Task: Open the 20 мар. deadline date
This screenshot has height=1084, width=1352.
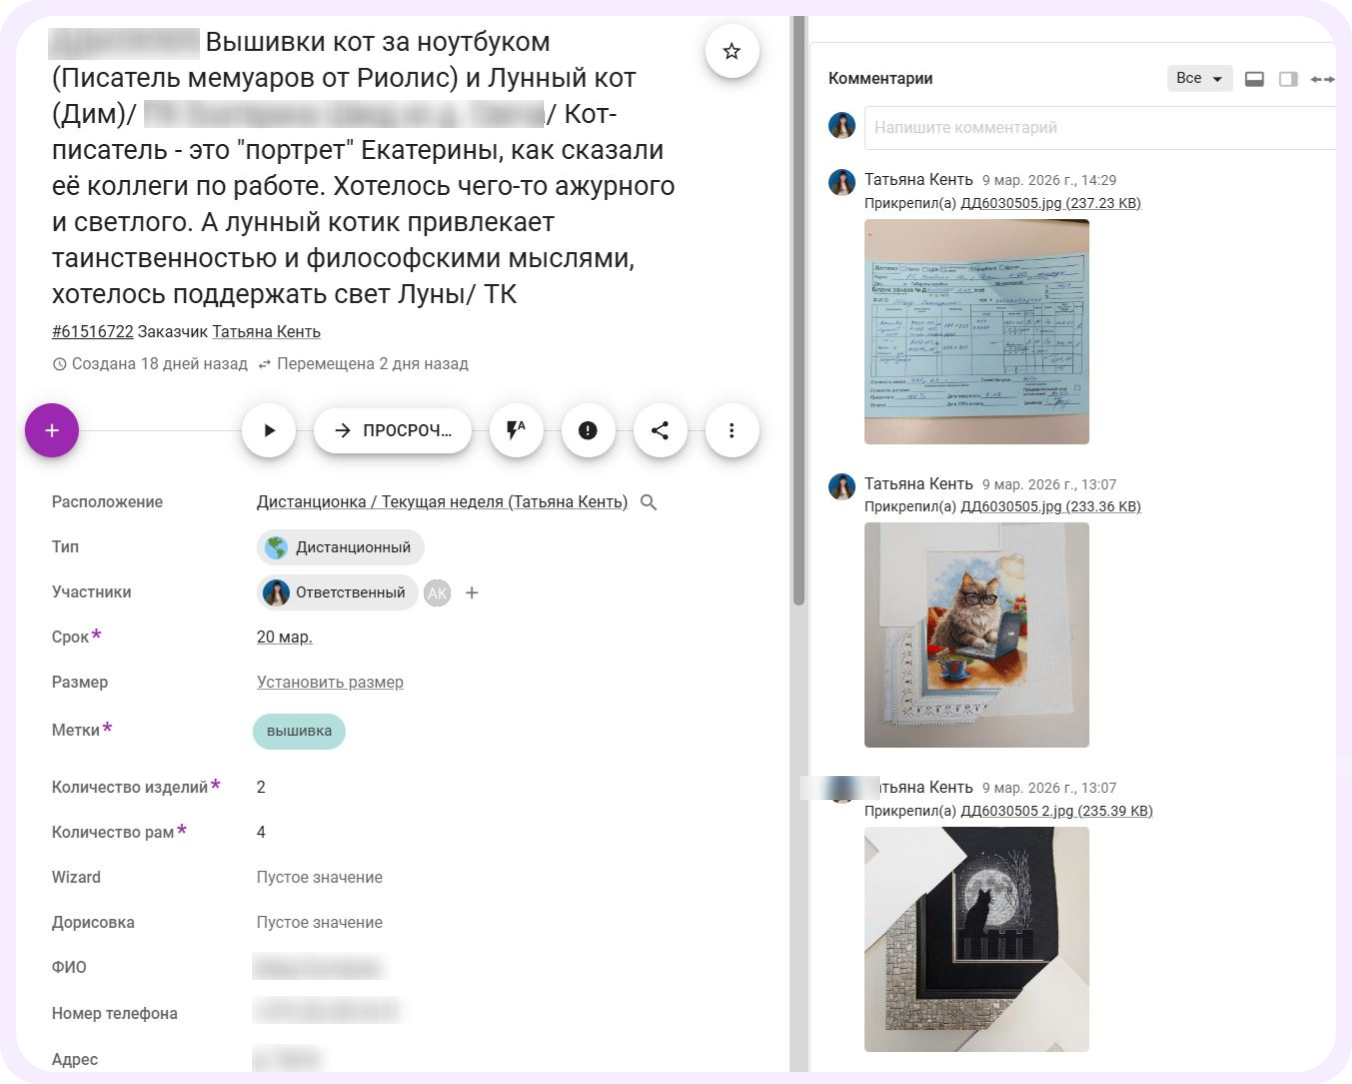Action: click(284, 637)
